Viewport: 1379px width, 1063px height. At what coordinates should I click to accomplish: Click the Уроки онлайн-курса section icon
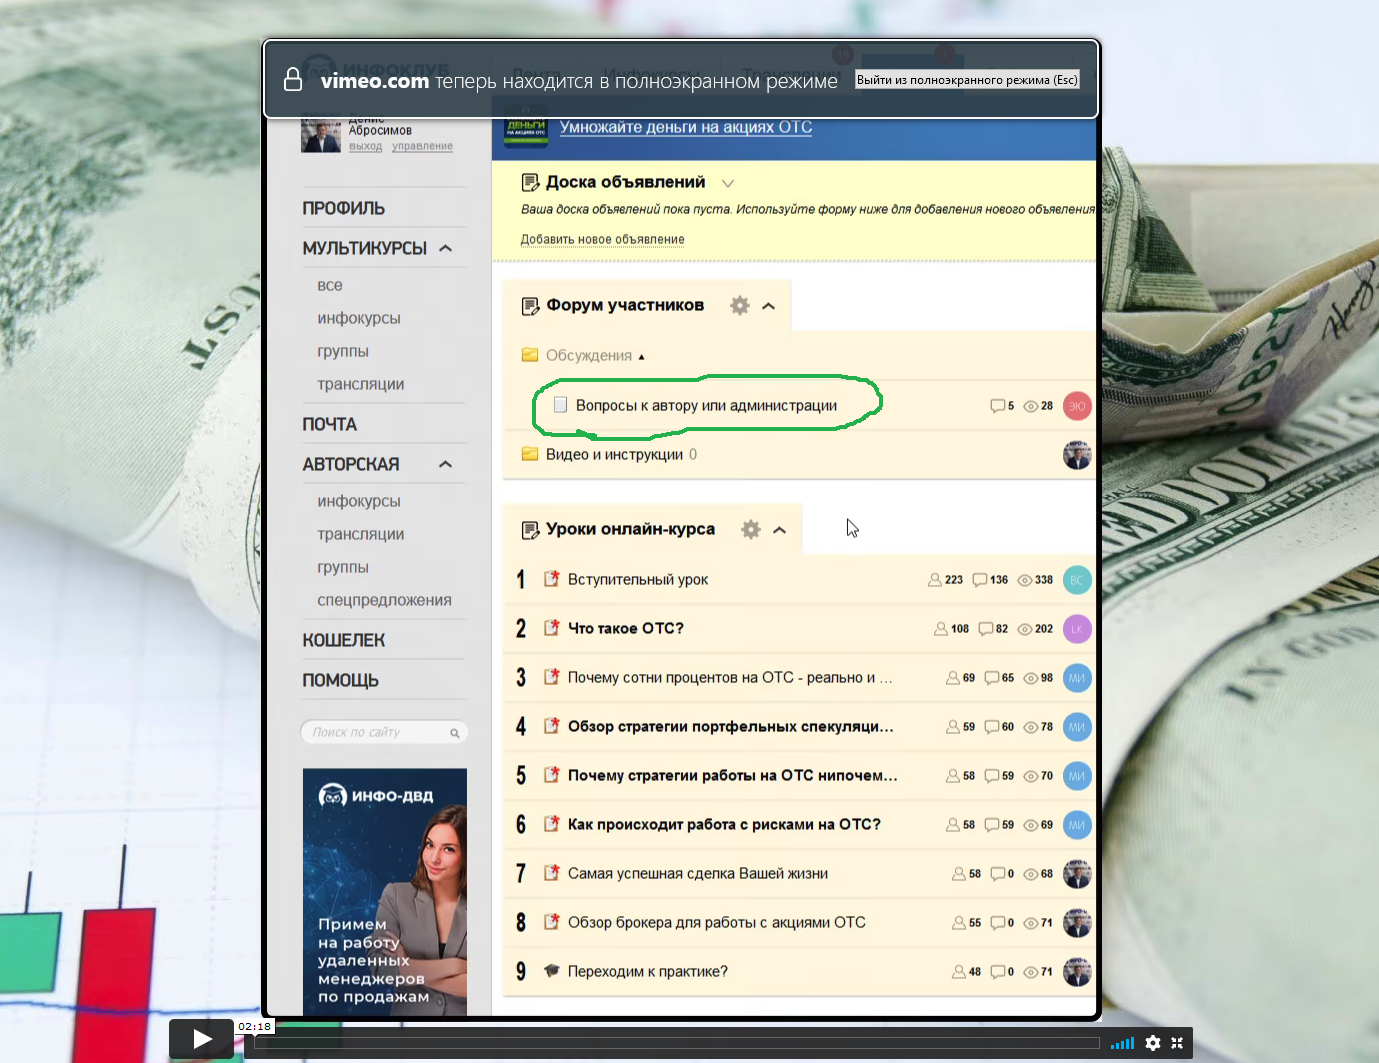coord(530,530)
